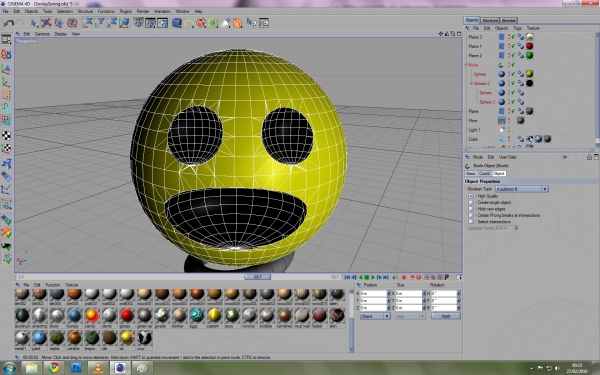Image resolution: width=600 pixels, height=375 pixels.
Task: Open the Render settings icon
Action: tap(163, 23)
